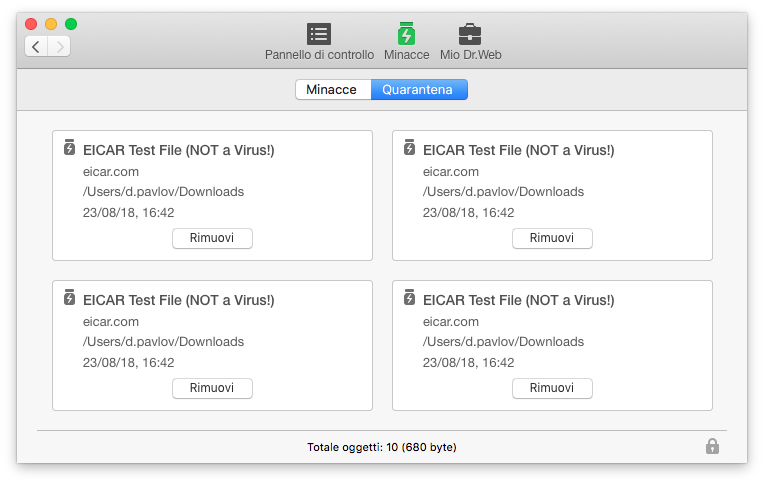
Task: Click the lock icon at bottom right
Action: [x=712, y=446]
